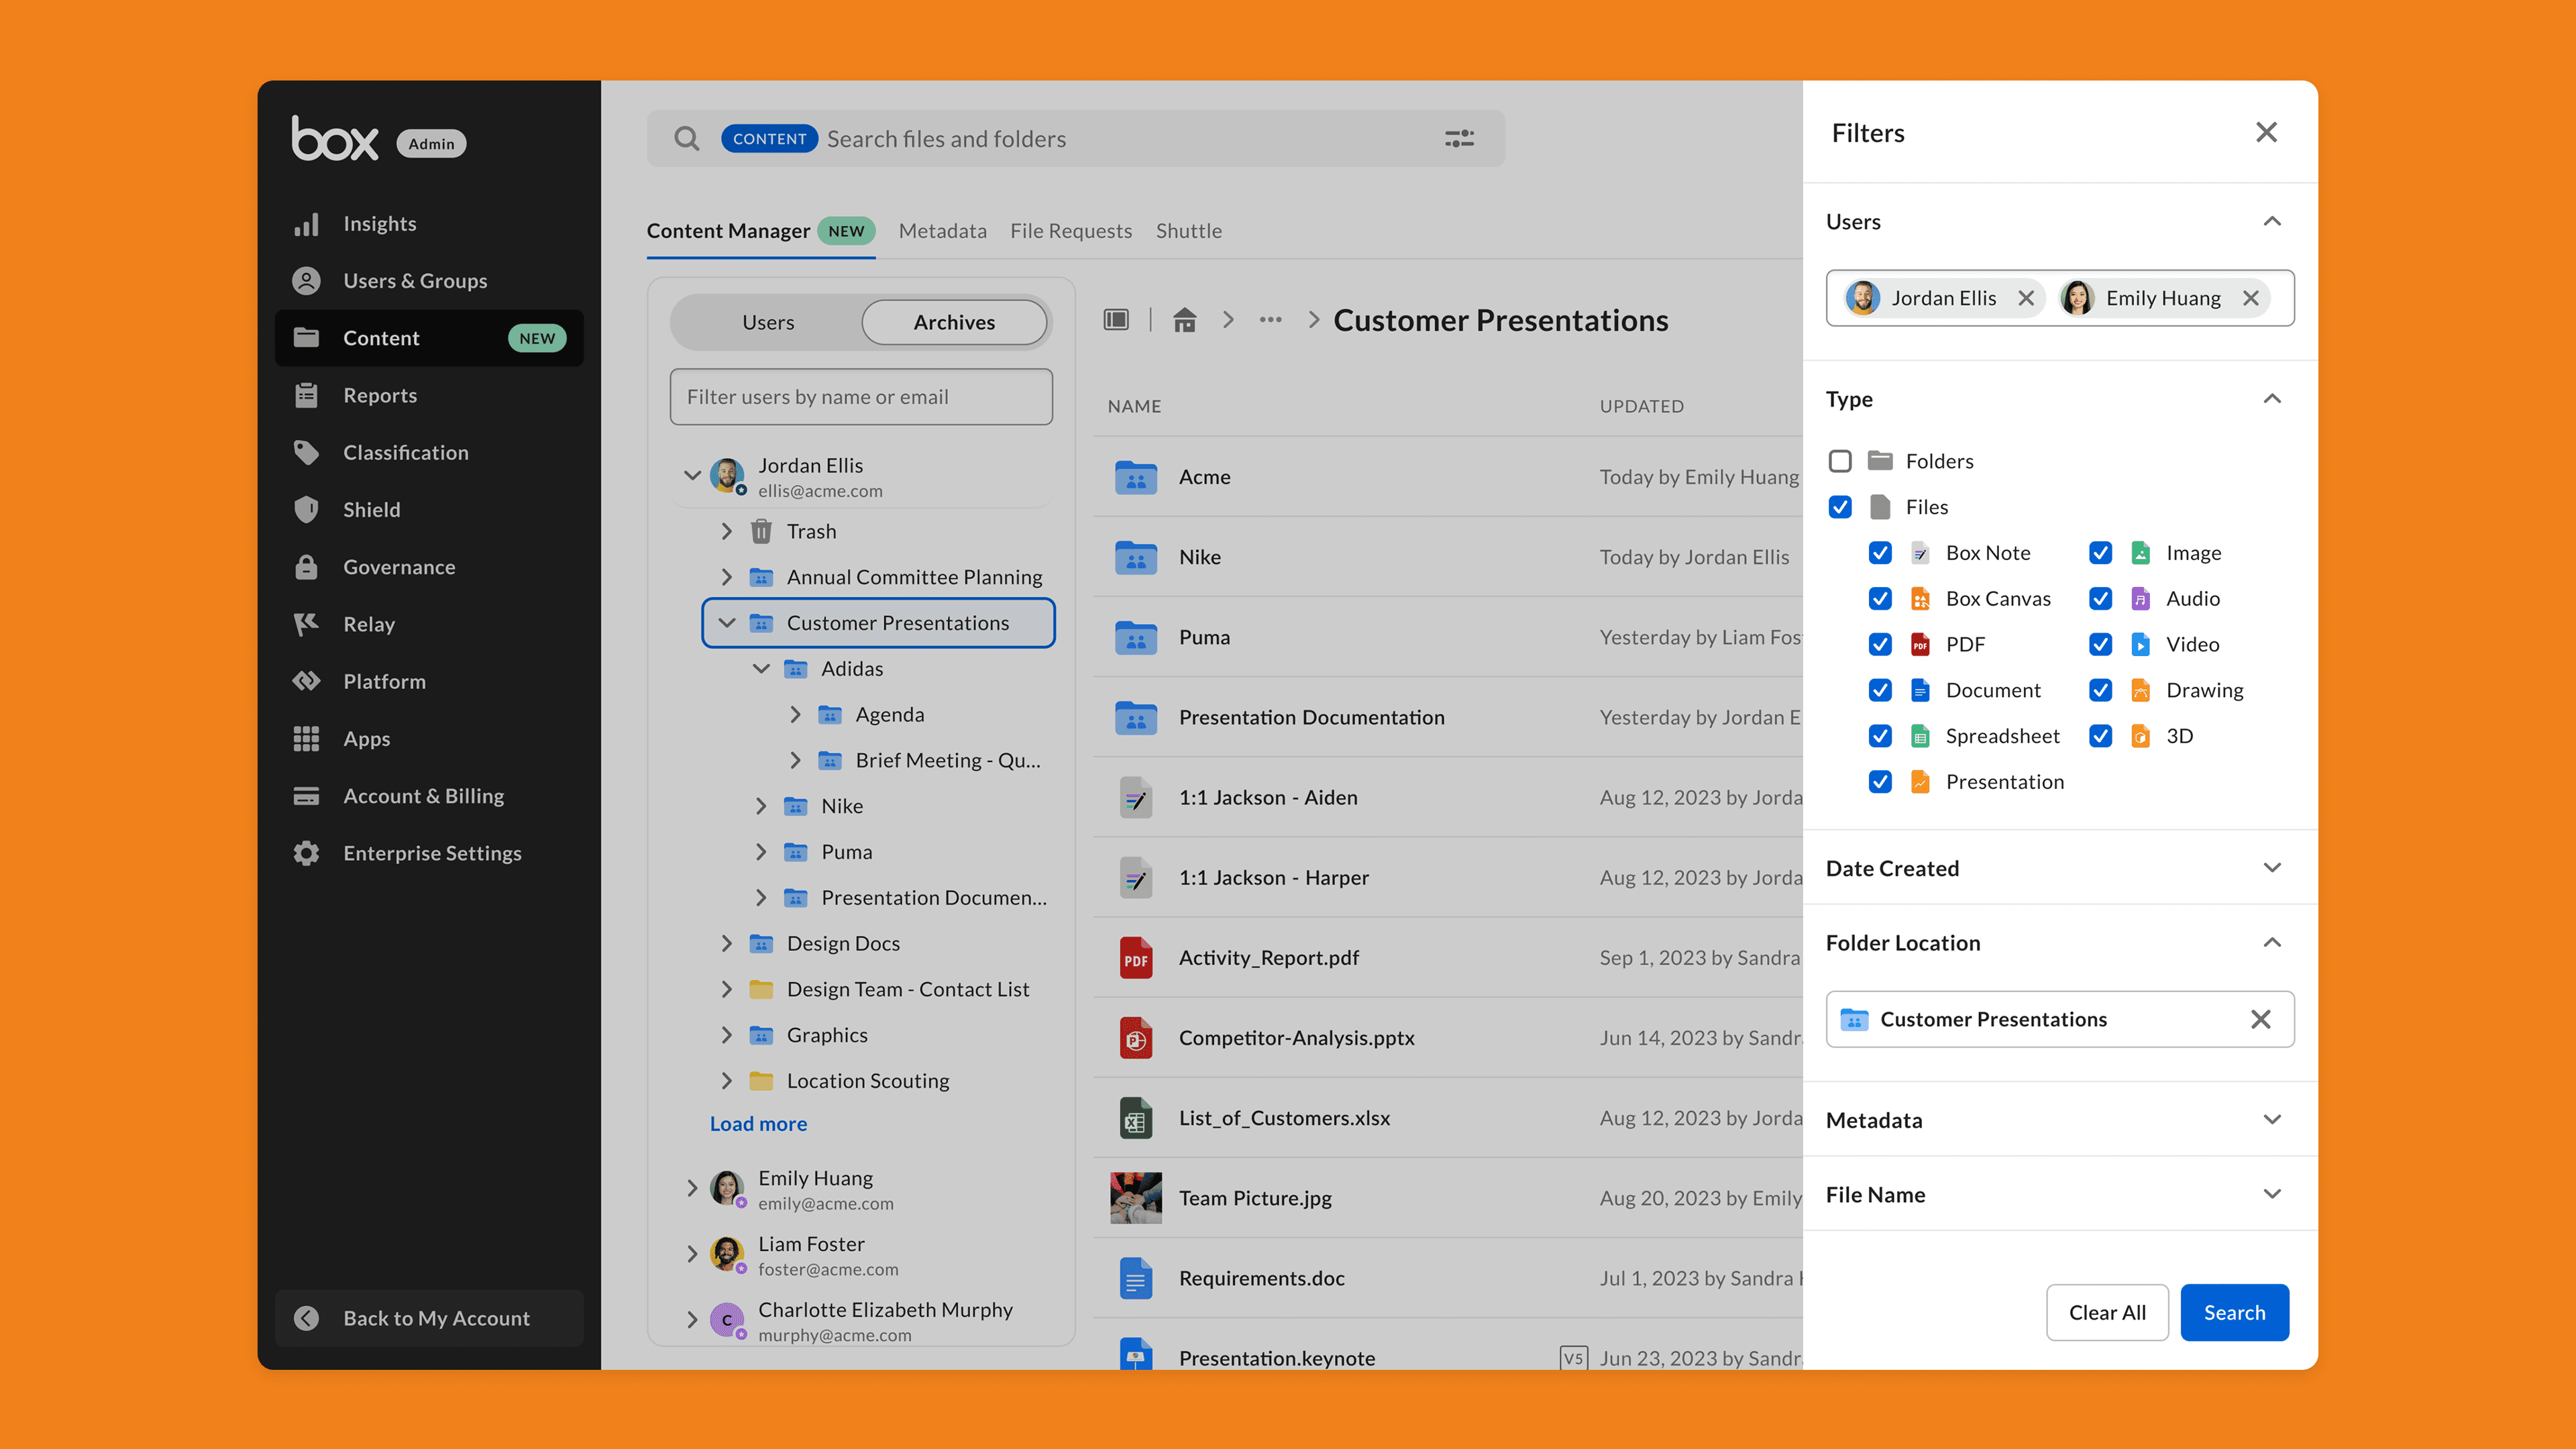
Task: Uncheck the Video checkbox
Action: pyautogui.click(x=2100, y=644)
